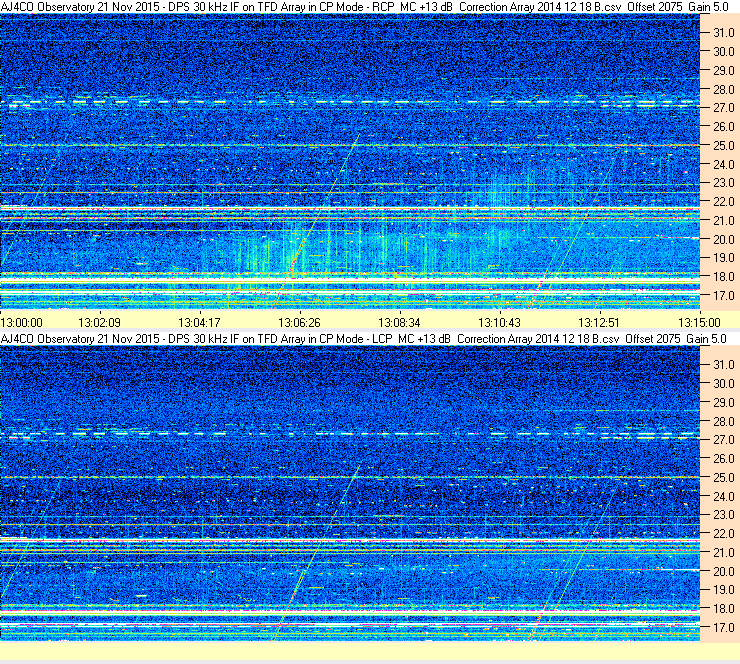740x664 pixels.
Task: Select 23.0 on the RCP frequency axis
Action: click(x=724, y=183)
